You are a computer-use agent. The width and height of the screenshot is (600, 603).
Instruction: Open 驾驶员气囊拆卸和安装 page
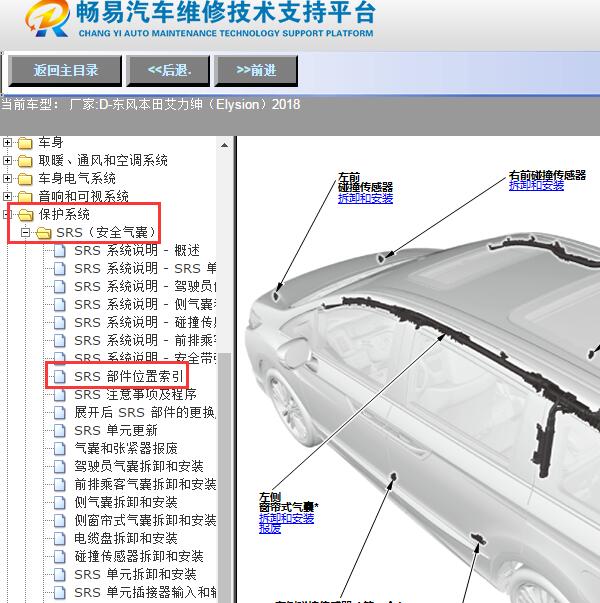138,466
